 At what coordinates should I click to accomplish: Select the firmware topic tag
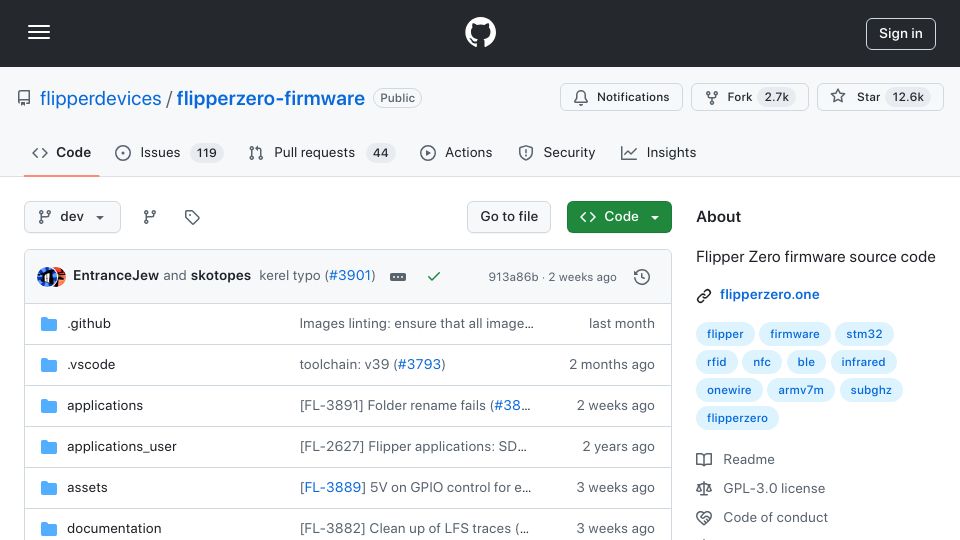point(795,334)
